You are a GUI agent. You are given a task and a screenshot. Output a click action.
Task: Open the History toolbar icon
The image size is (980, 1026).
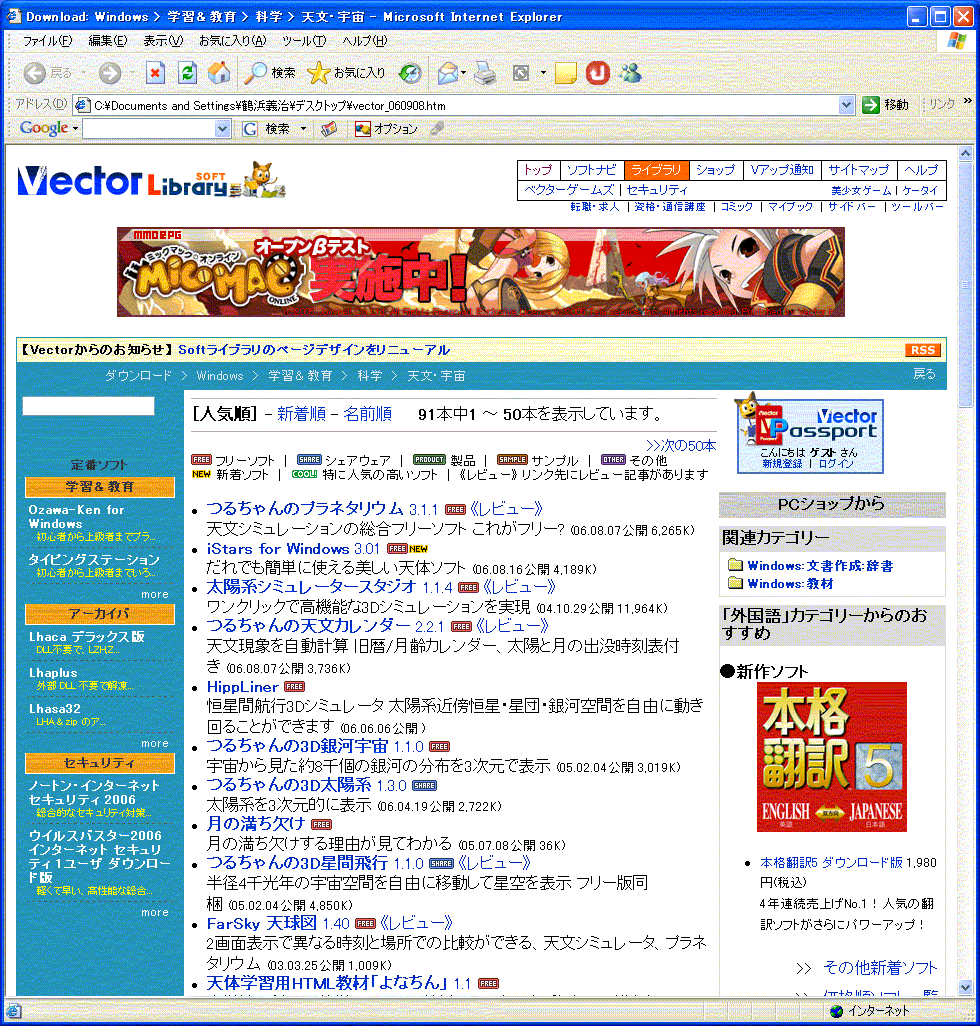click(x=410, y=73)
